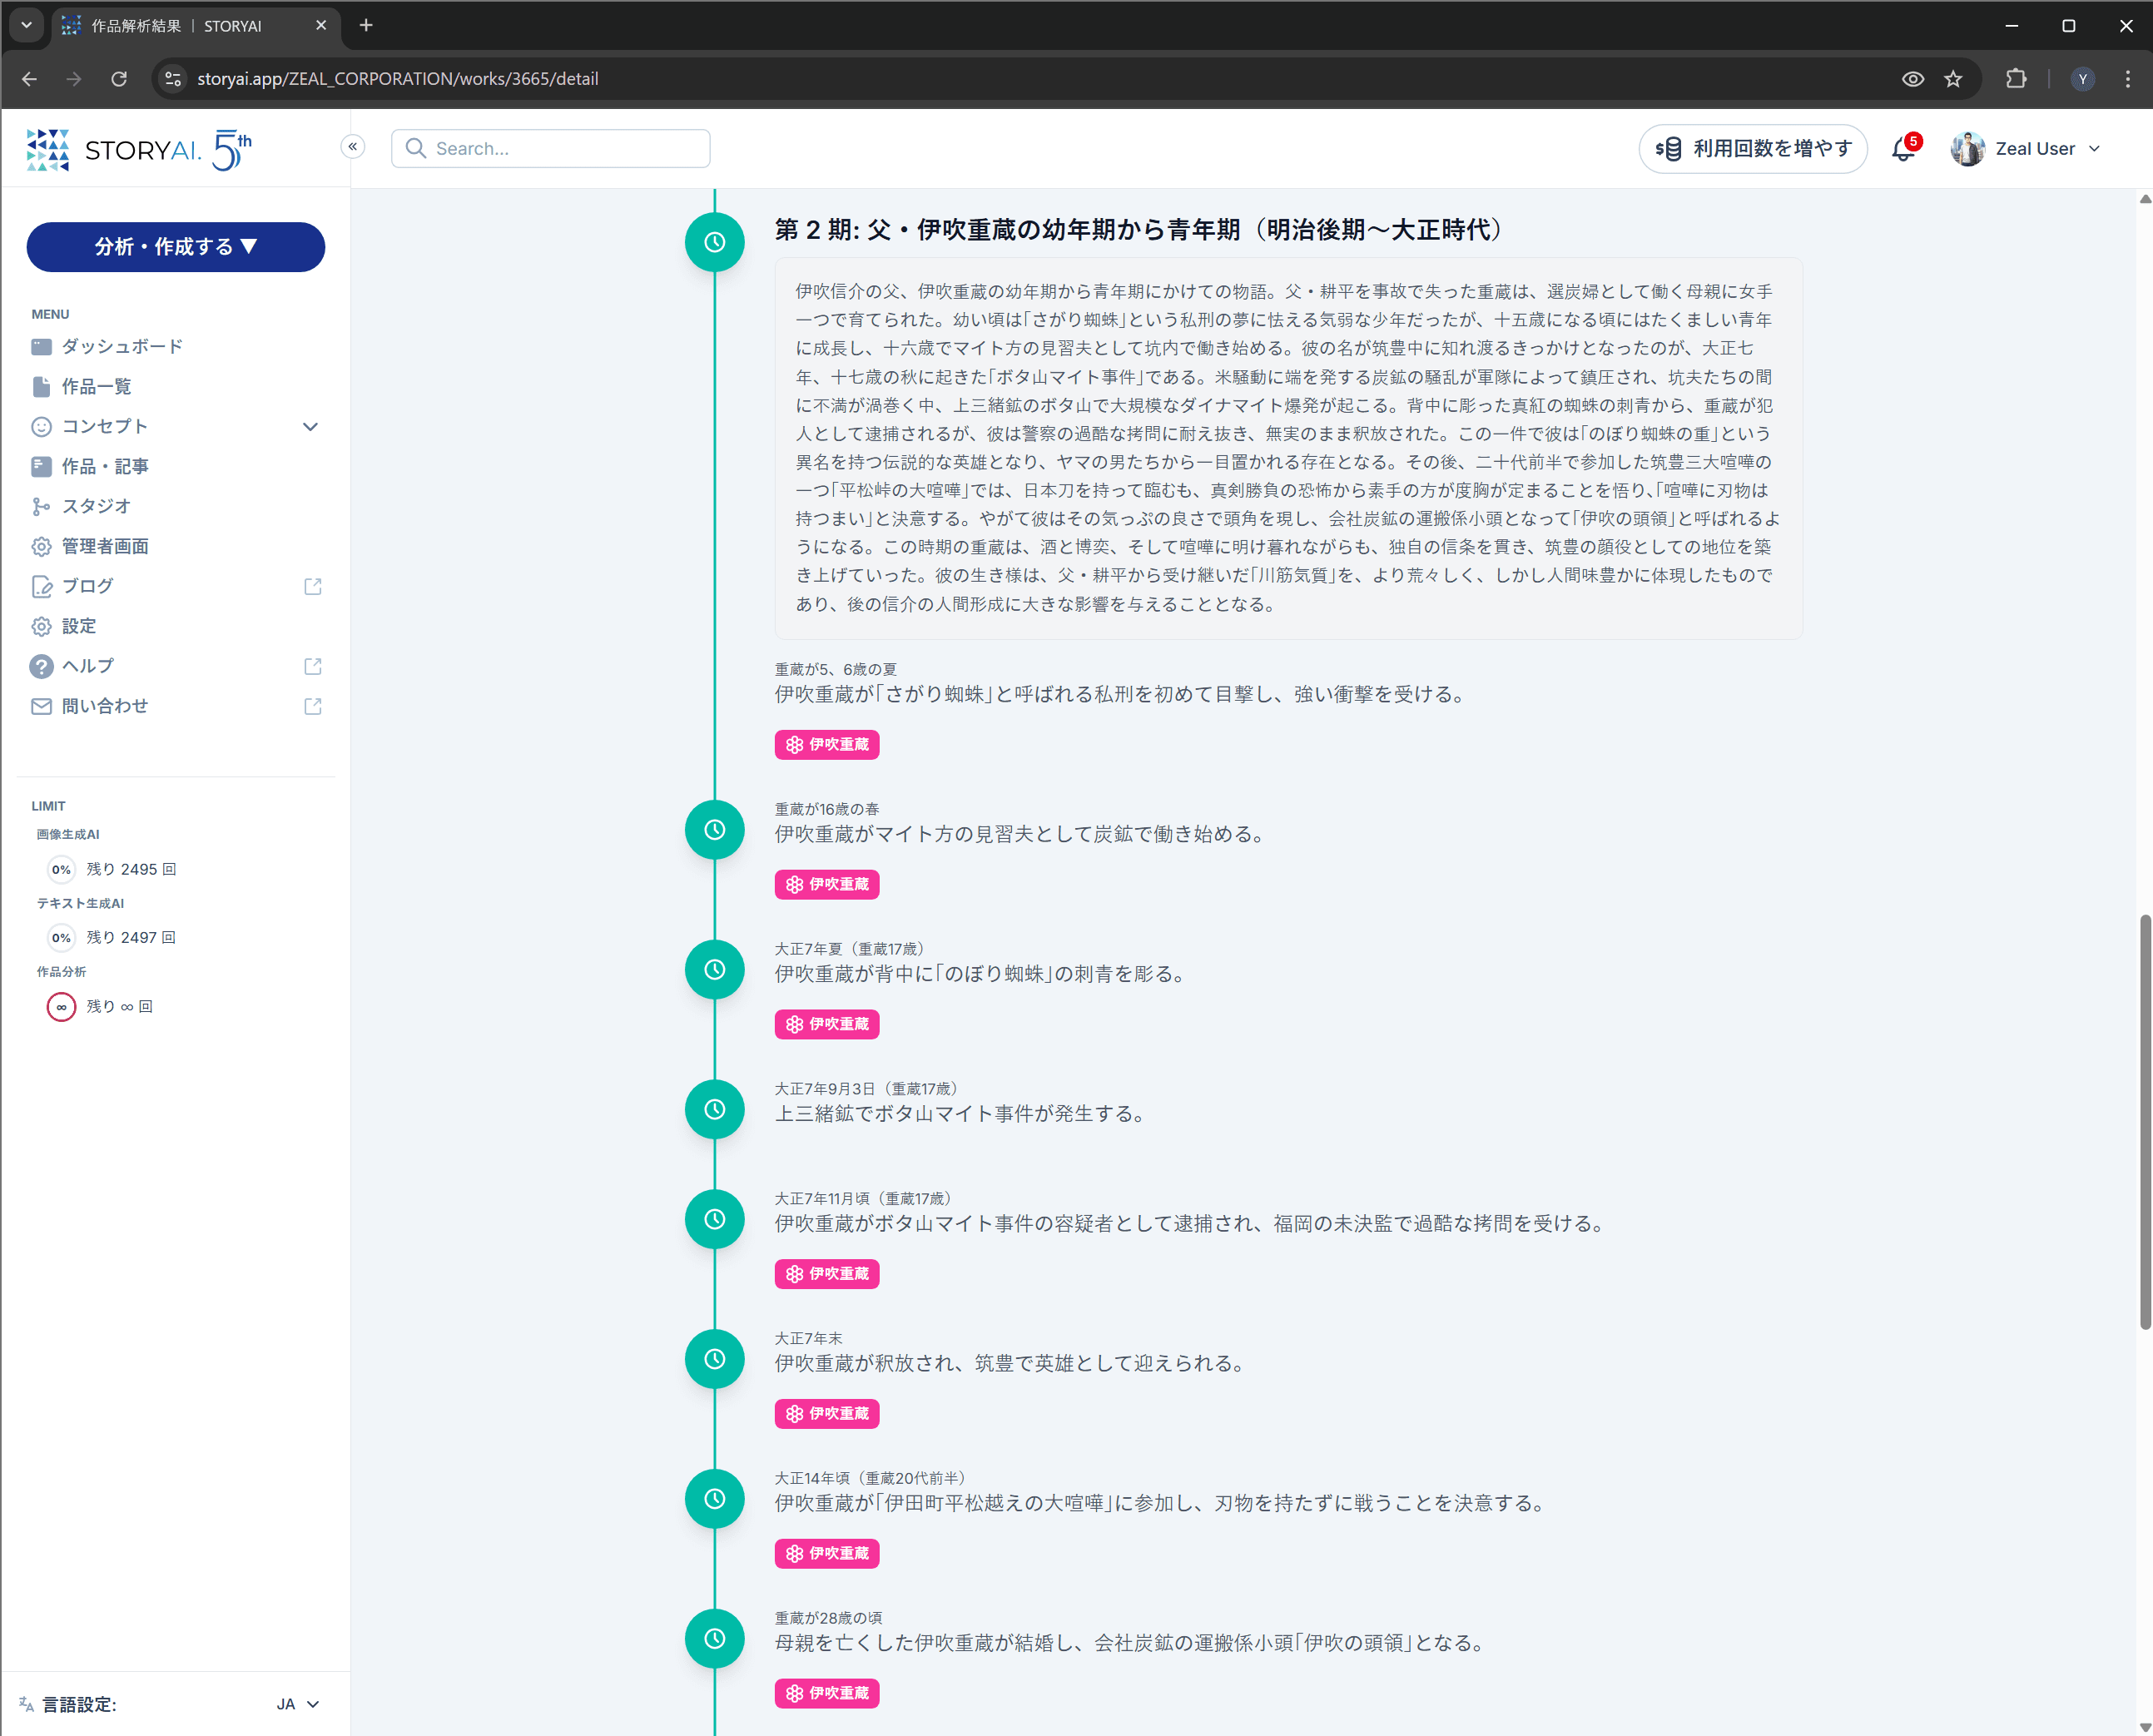Open the 分析・作成する dropdown button
The image size is (2153, 1736).
tap(176, 247)
